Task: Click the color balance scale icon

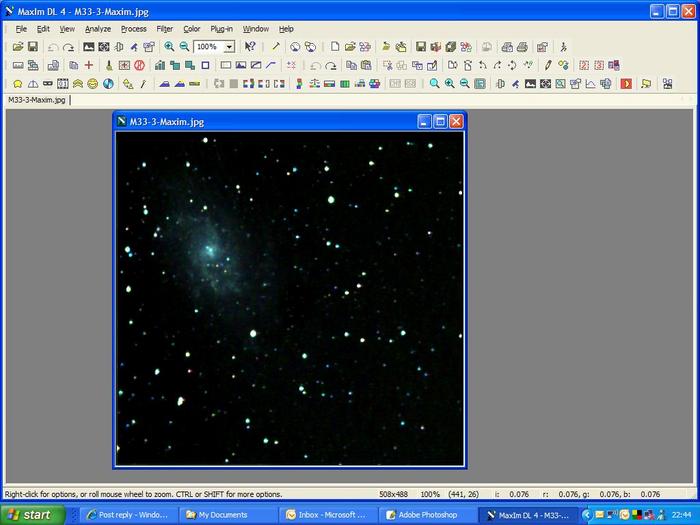Action: 314,83
